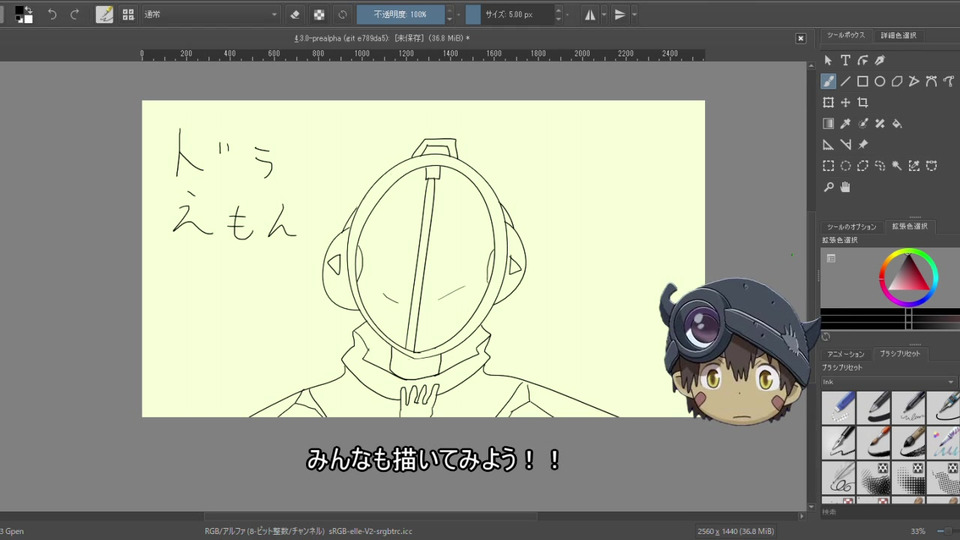Open the blending mode dropdown
Screen dimensions: 960x540
click(x=210, y=14)
